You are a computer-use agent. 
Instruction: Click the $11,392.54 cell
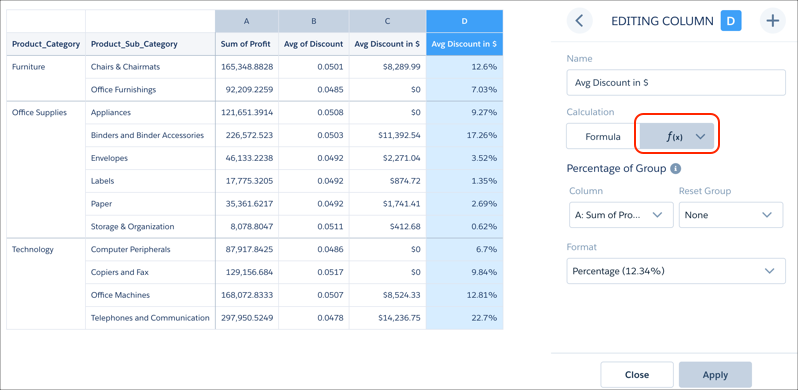tap(387, 135)
